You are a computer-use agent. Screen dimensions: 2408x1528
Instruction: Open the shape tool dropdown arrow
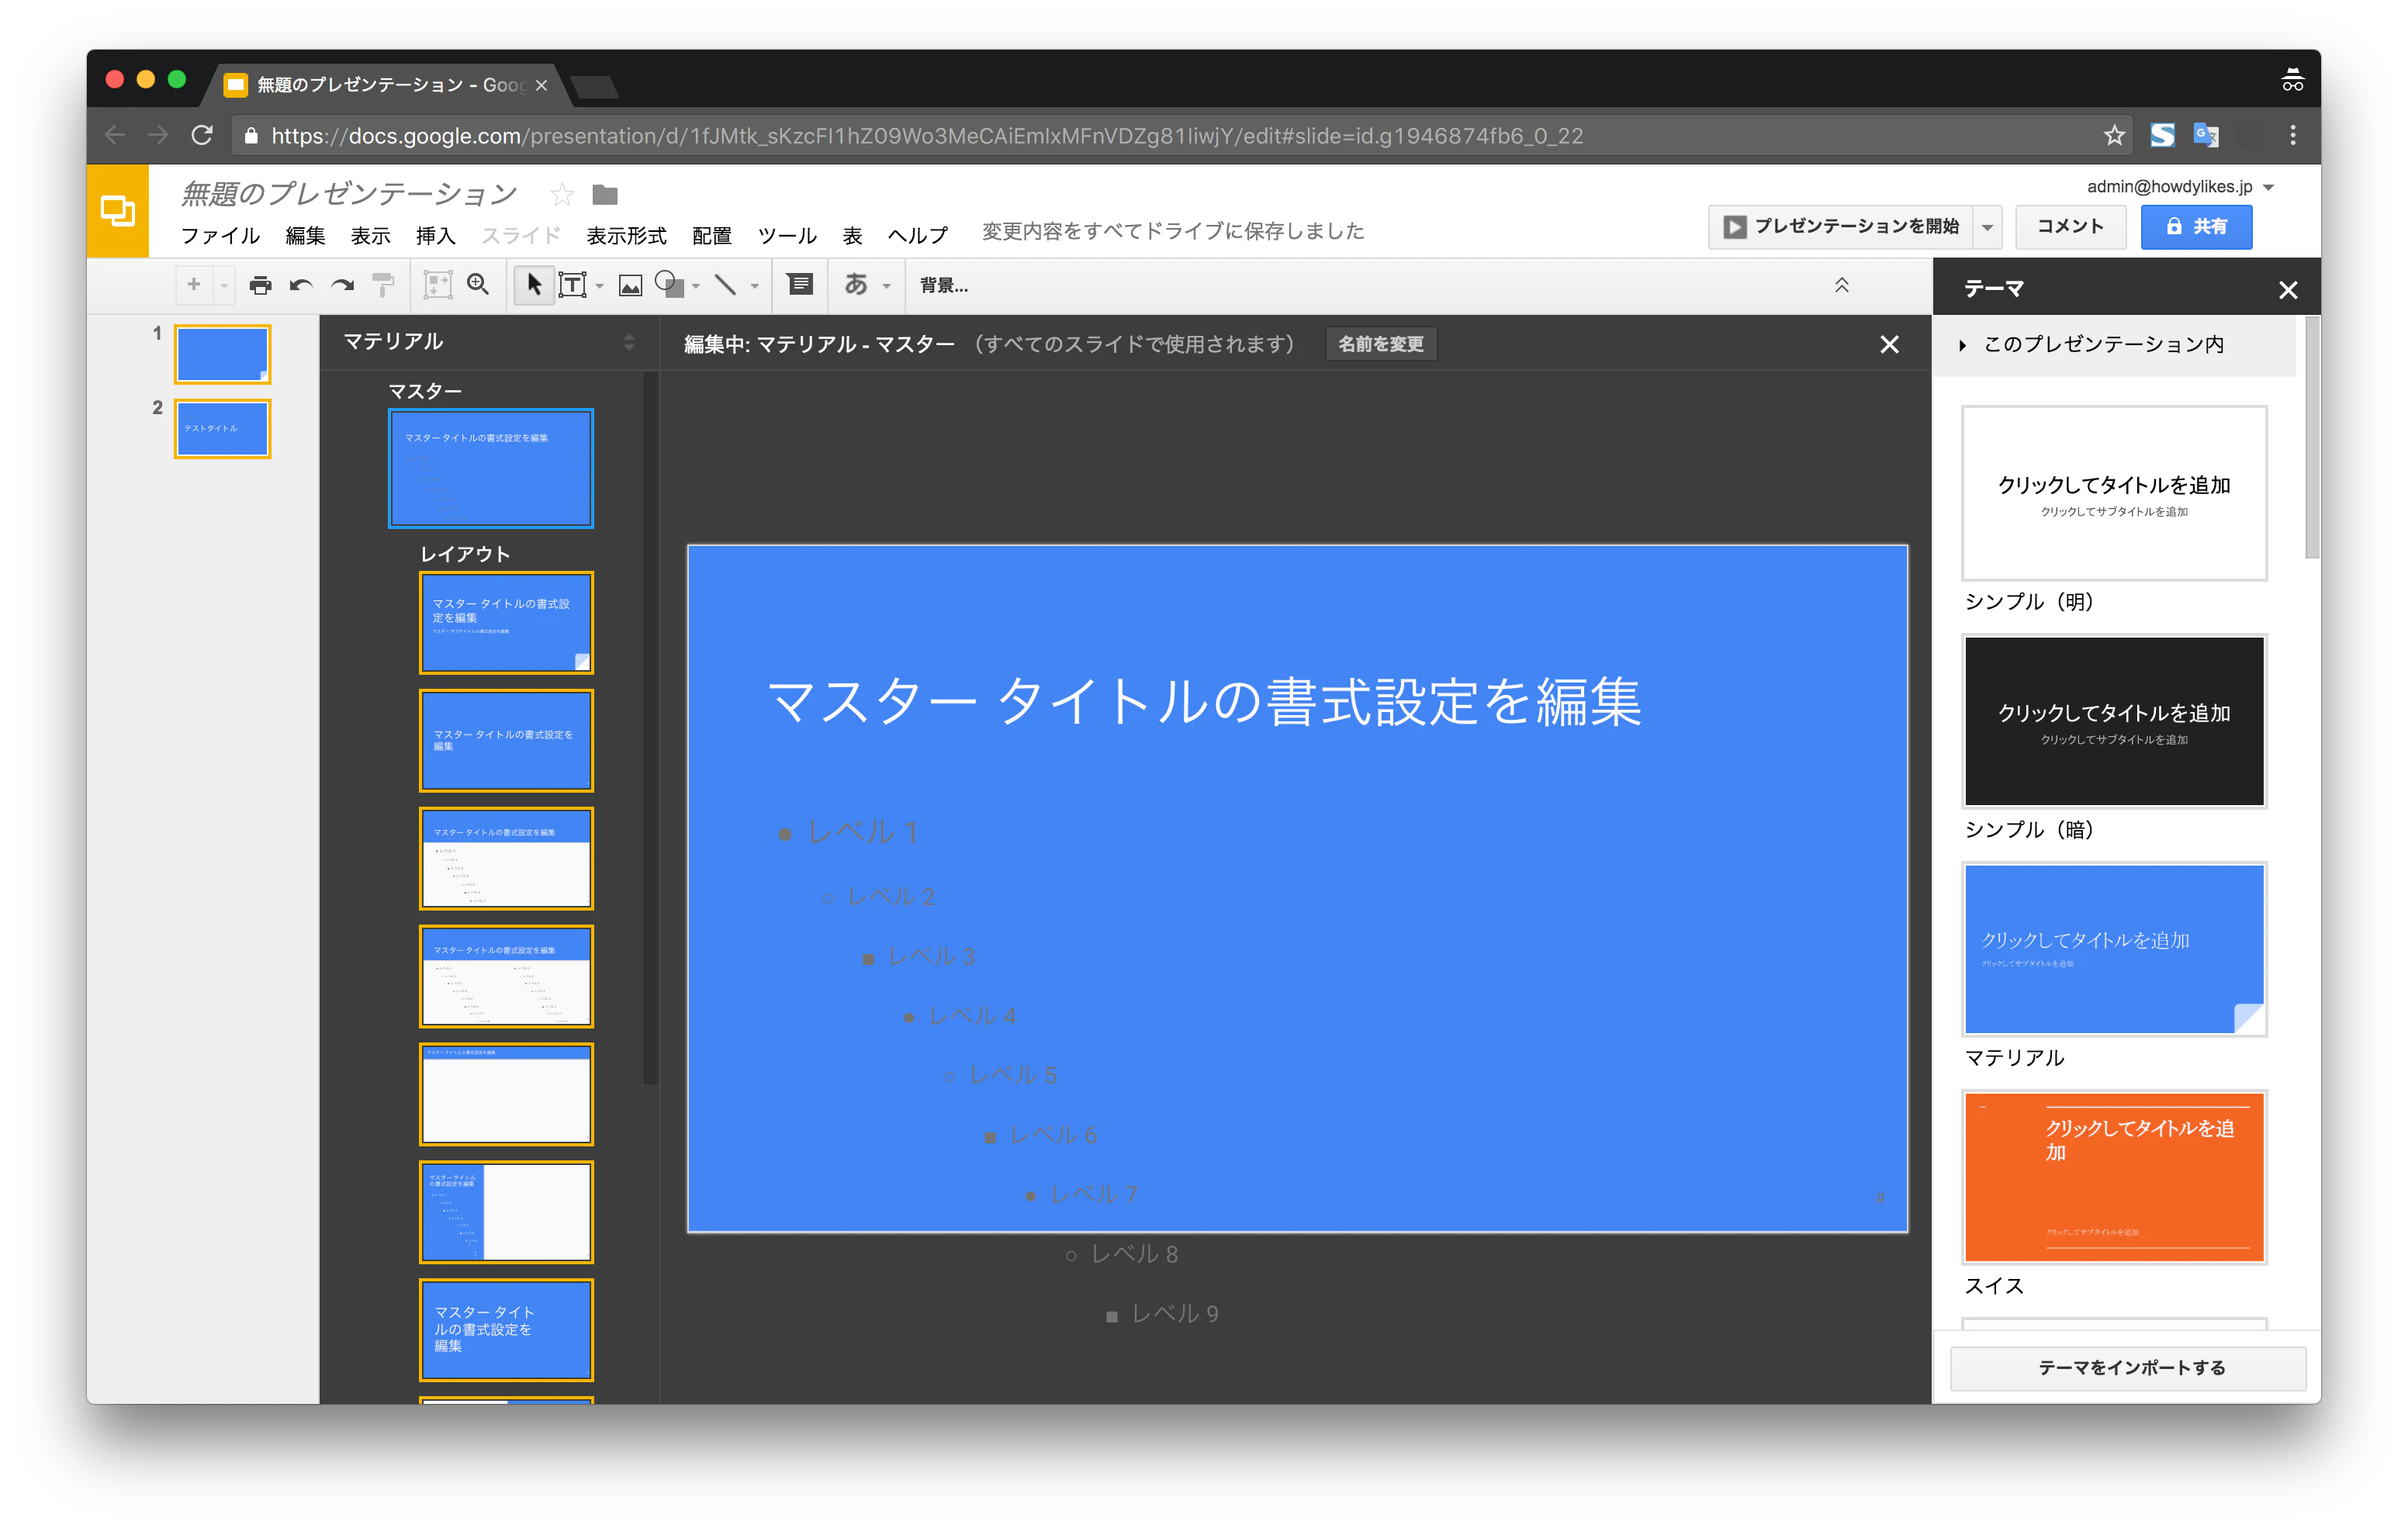696,286
